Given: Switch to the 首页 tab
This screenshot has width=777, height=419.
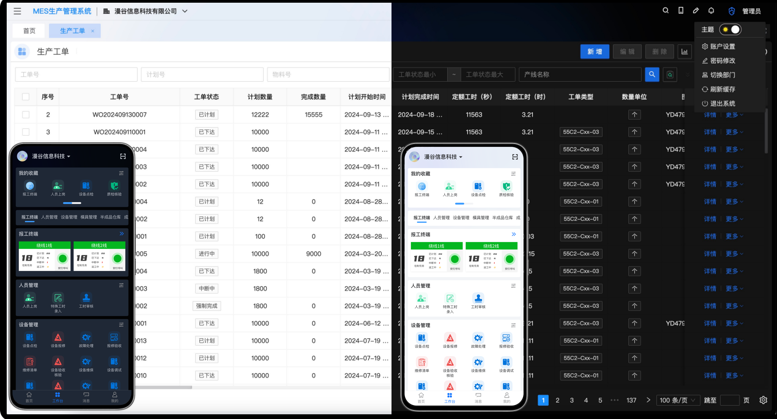Looking at the screenshot, I should pos(29,31).
